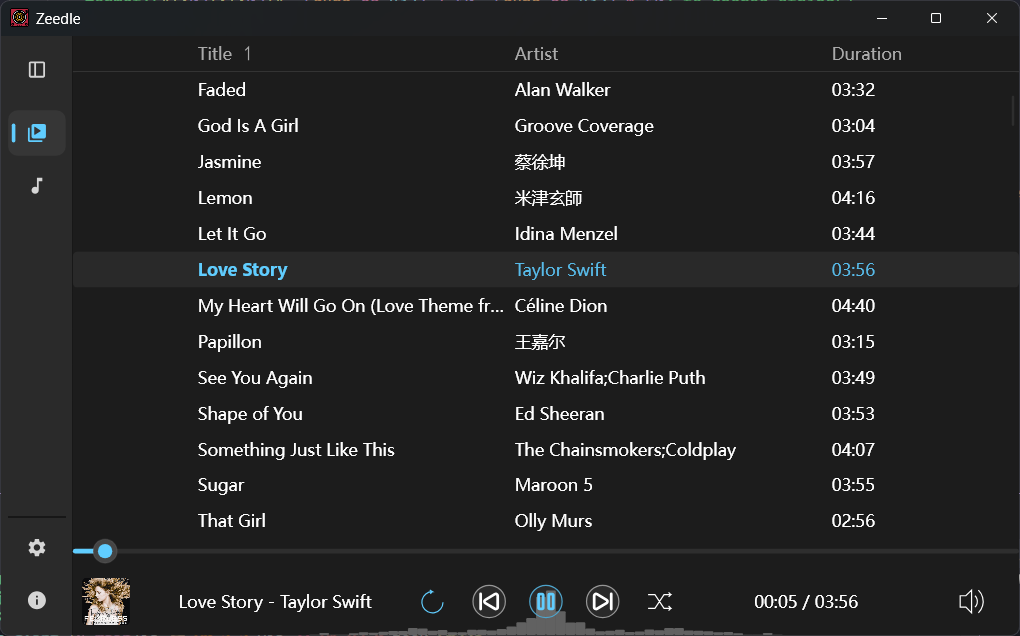The image size is (1020, 636).
Task: Click the 04:40 duration cell
Action: [853, 306]
